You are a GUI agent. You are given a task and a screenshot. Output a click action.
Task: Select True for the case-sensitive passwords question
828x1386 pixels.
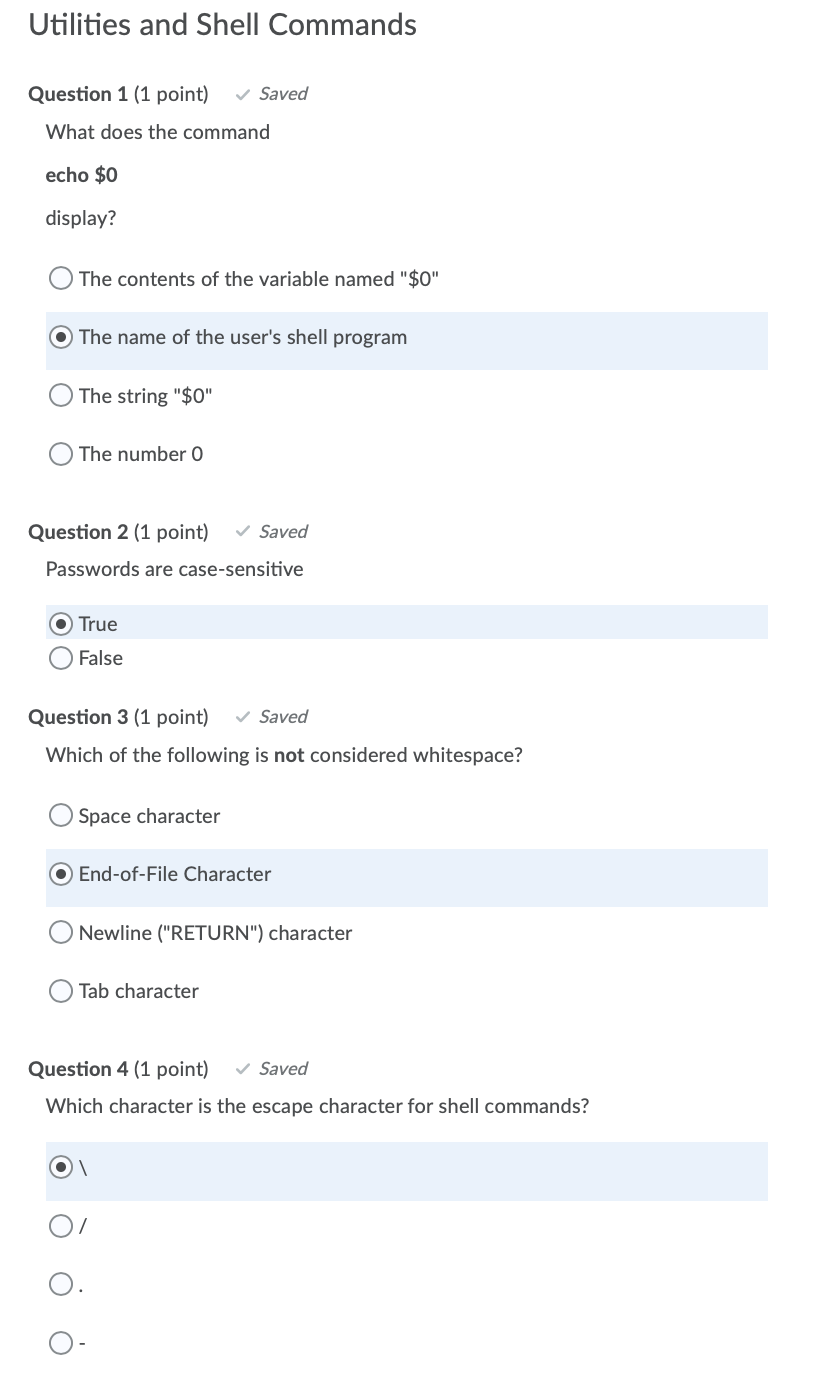click(x=60, y=623)
